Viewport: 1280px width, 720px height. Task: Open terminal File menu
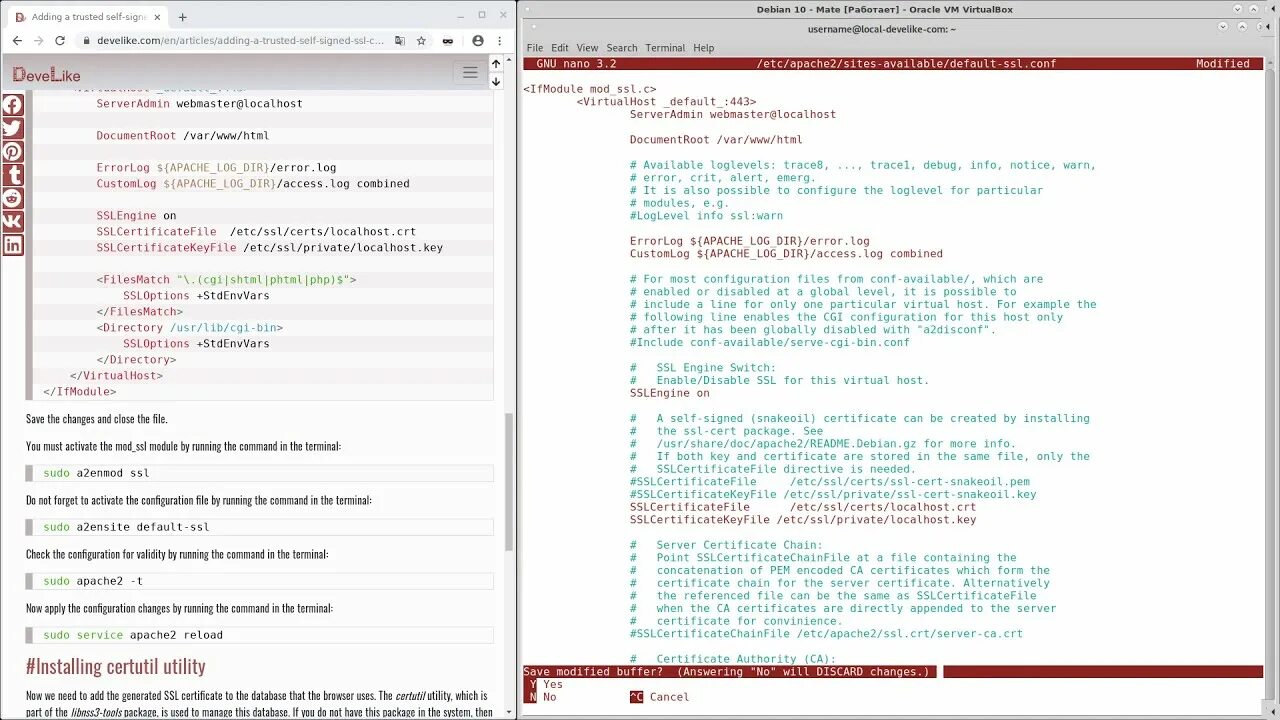point(535,48)
